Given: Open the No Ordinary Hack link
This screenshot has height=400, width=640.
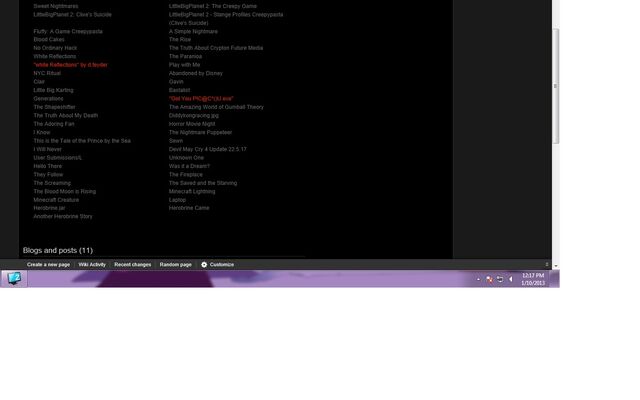Looking at the screenshot, I should pyautogui.click(x=55, y=48).
